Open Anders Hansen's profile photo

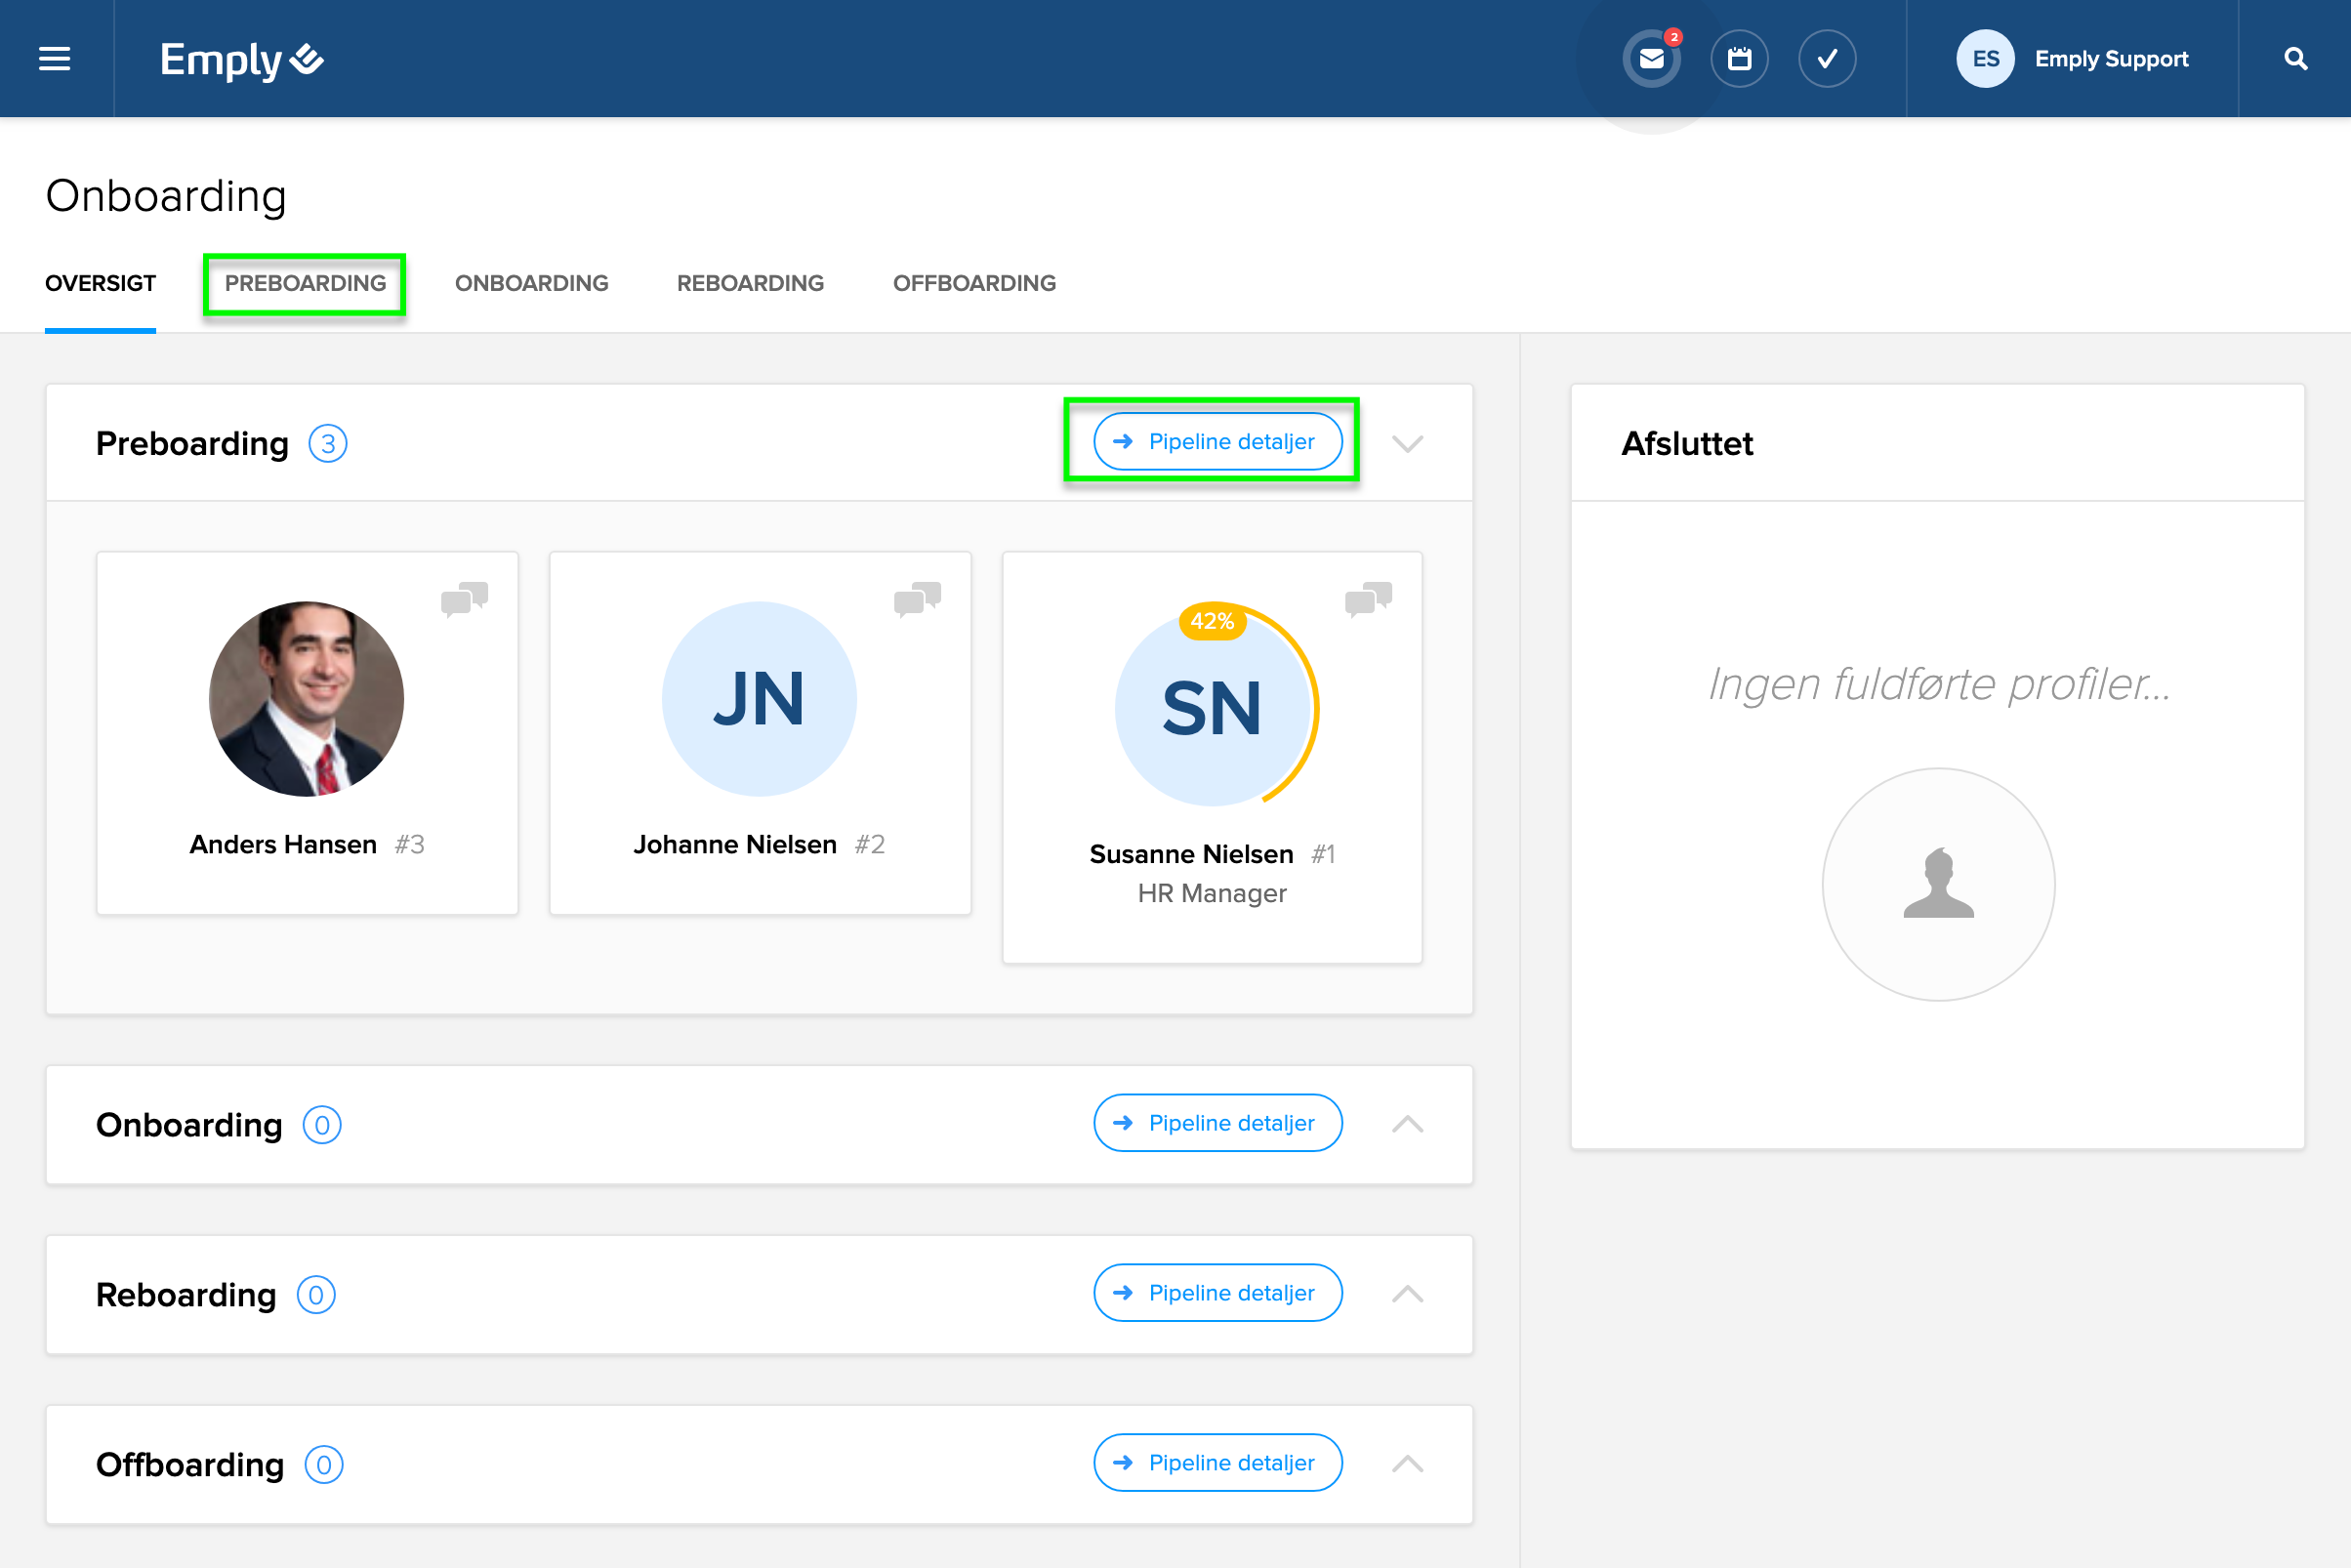(306, 699)
